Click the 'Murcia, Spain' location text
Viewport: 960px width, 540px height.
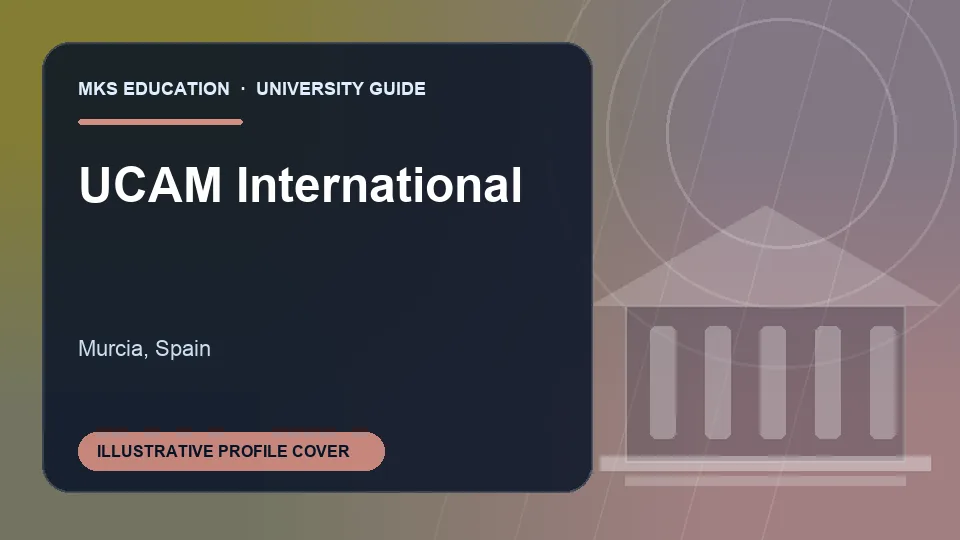click(x=144, y=348)
